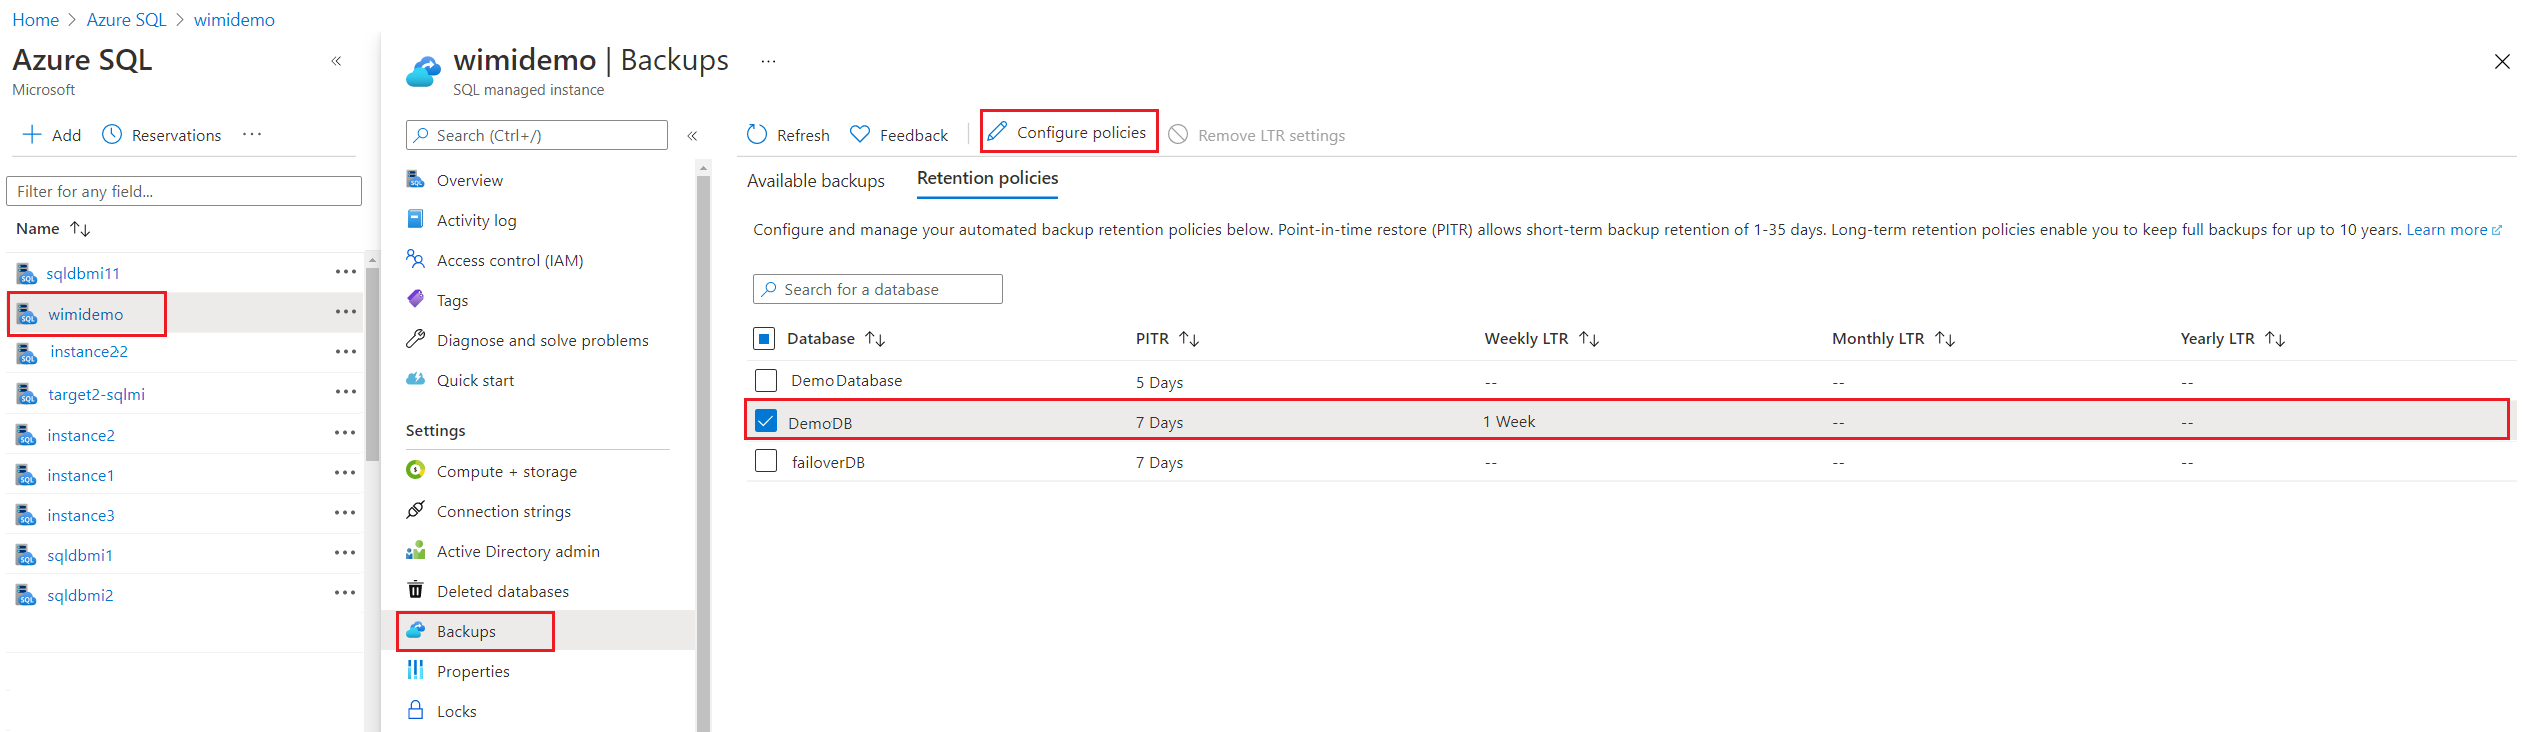The width and height of the screenshot is (2524, 732).
Task: Select Retention policies tab
Action: point(987,178)
